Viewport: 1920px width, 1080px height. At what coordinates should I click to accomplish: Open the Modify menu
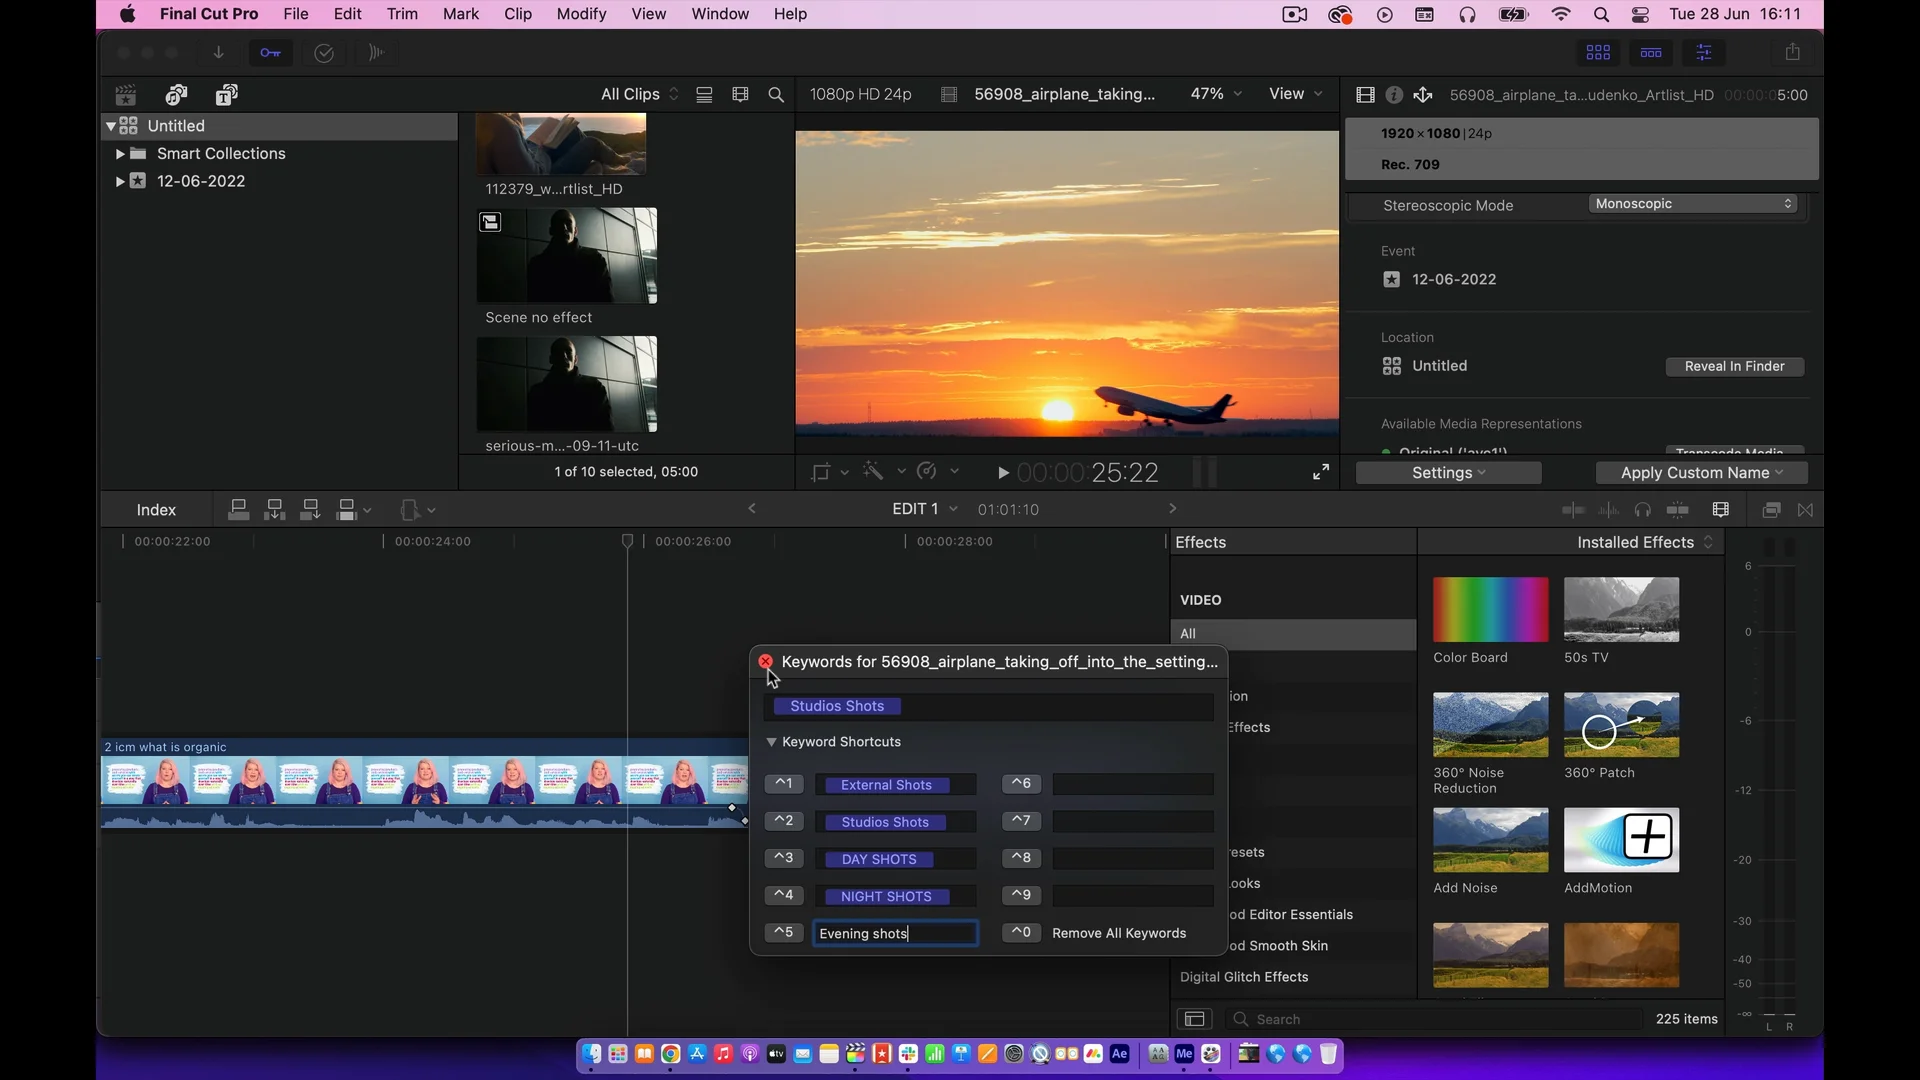point(581,14)
